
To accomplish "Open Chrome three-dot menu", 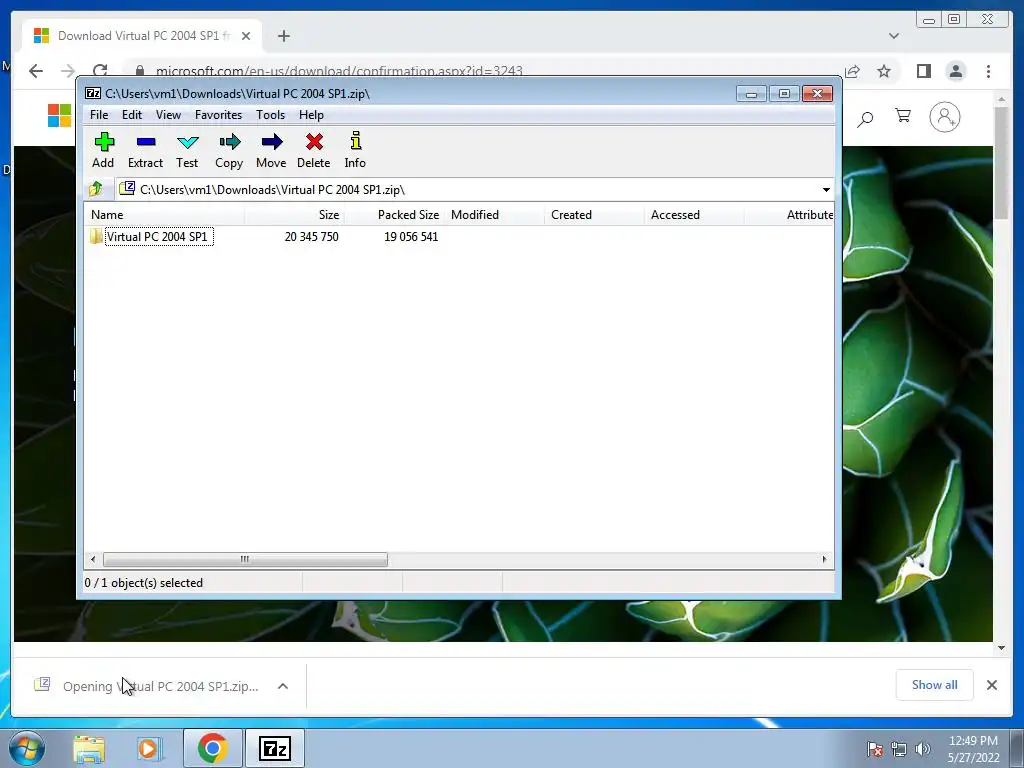I will click(988, 71).
